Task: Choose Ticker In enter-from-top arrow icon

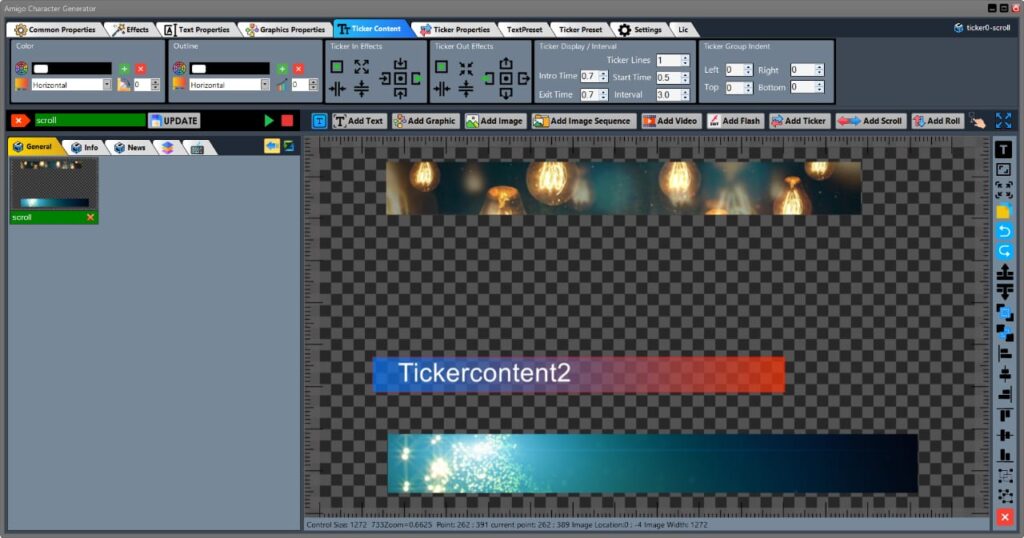Action: pos(400,63)
